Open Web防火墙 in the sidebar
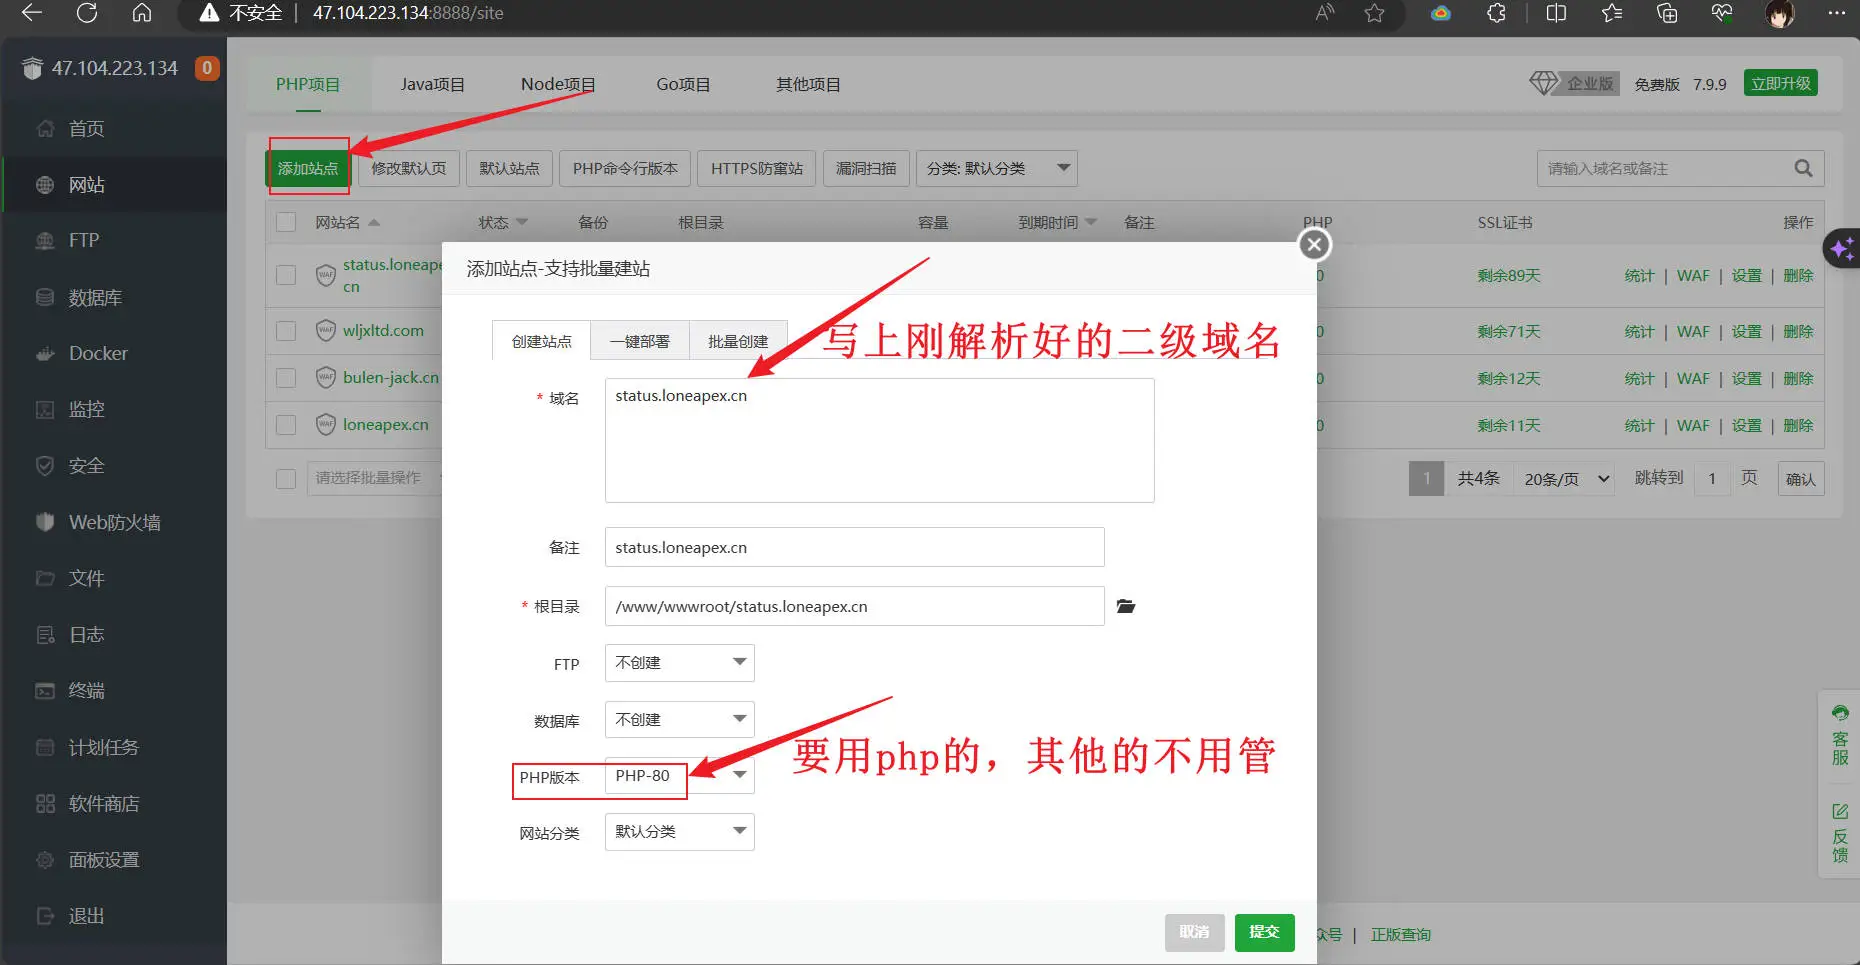This screenshot has width=1860, height=965. (114, 522)
